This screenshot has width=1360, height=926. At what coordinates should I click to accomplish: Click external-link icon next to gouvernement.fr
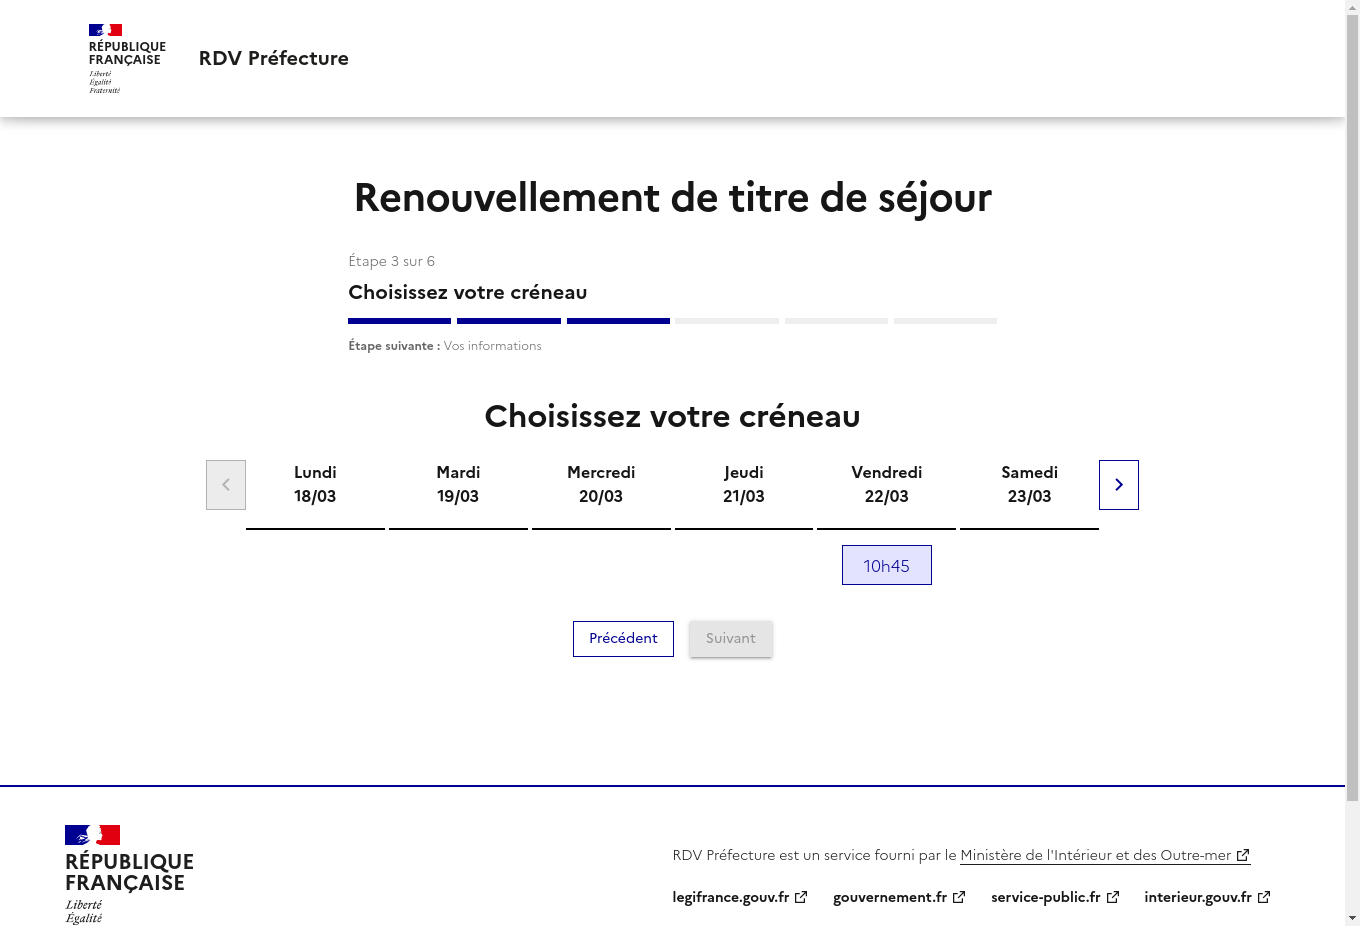pyautogui.click(x=959, y=897)
